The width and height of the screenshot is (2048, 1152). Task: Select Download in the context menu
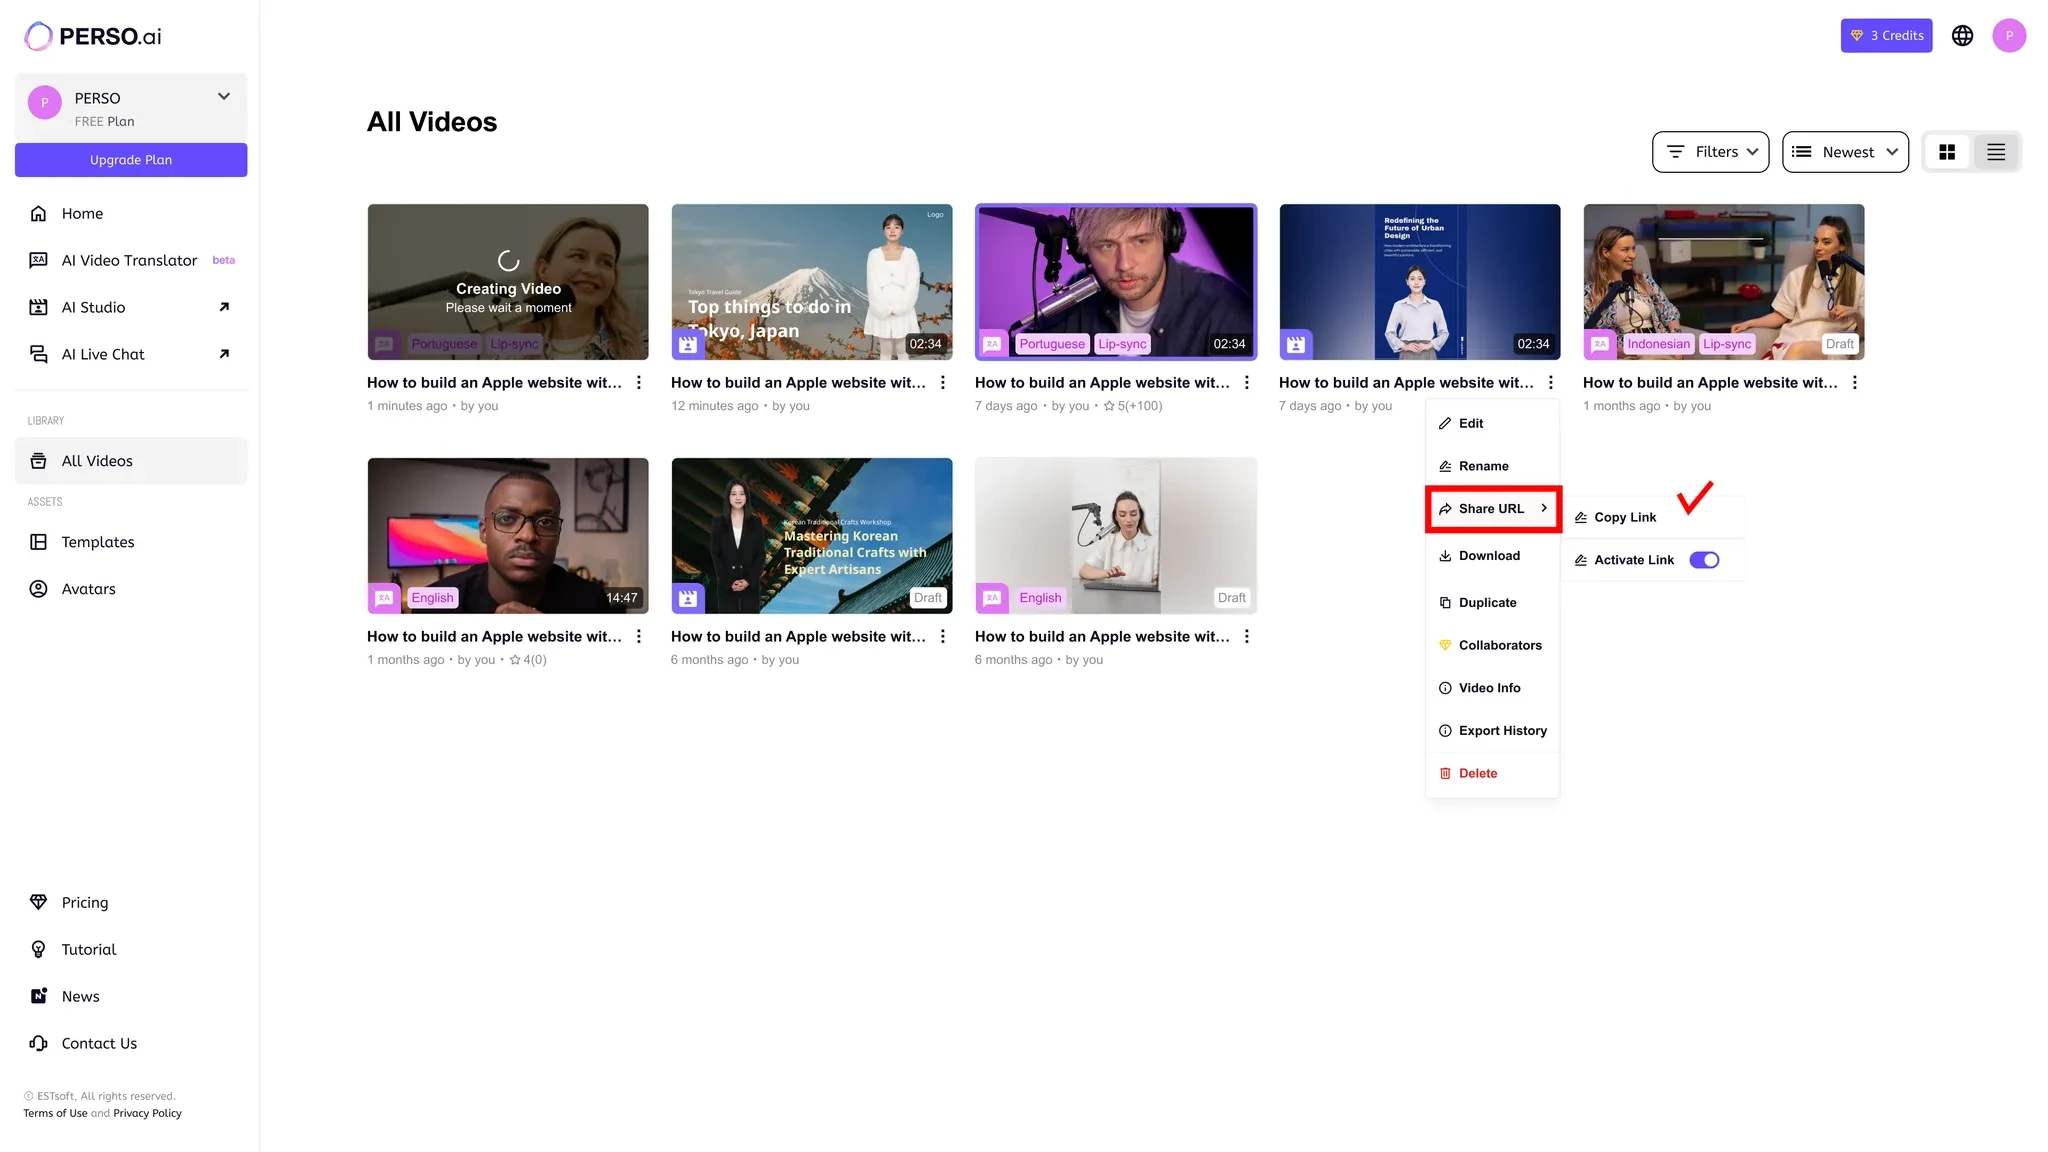[1492, 556]
